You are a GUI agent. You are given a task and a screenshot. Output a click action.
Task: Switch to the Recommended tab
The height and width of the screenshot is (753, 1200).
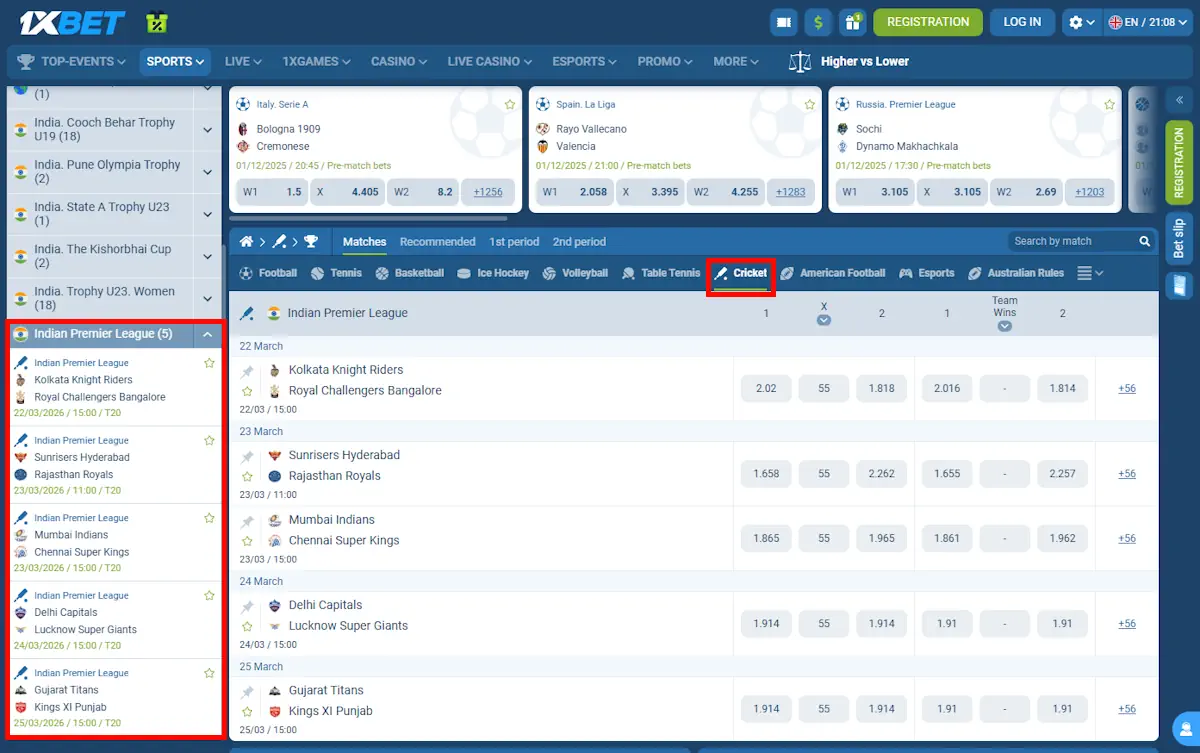tap(438, 241)
